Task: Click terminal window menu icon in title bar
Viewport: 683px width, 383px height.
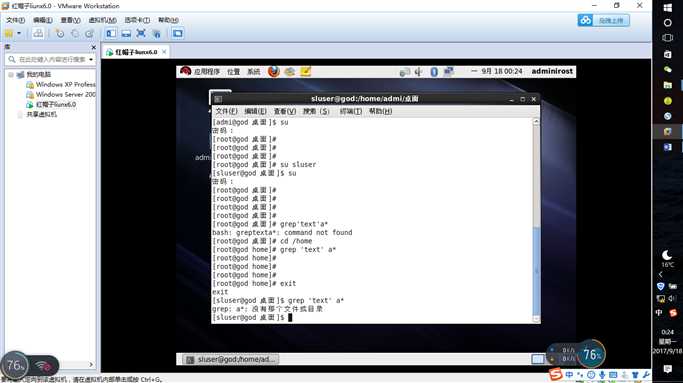Action: pyautogui.click(x=218, y=99)
